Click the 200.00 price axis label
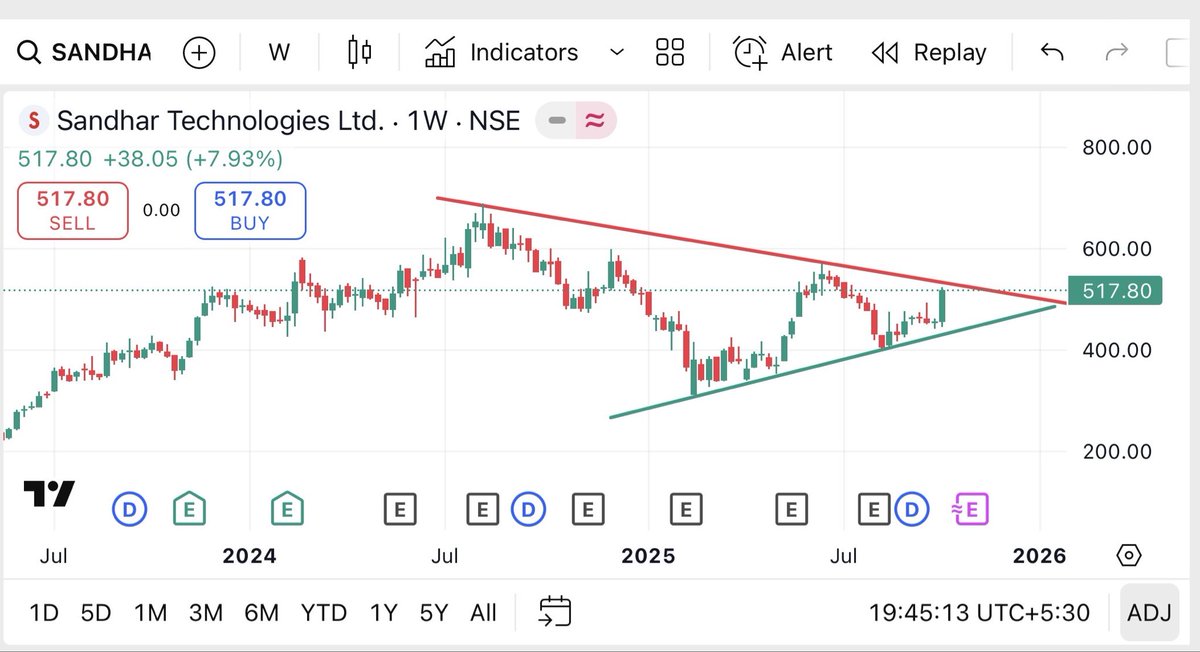The image size is (1200, 652). coord(1117,451)
